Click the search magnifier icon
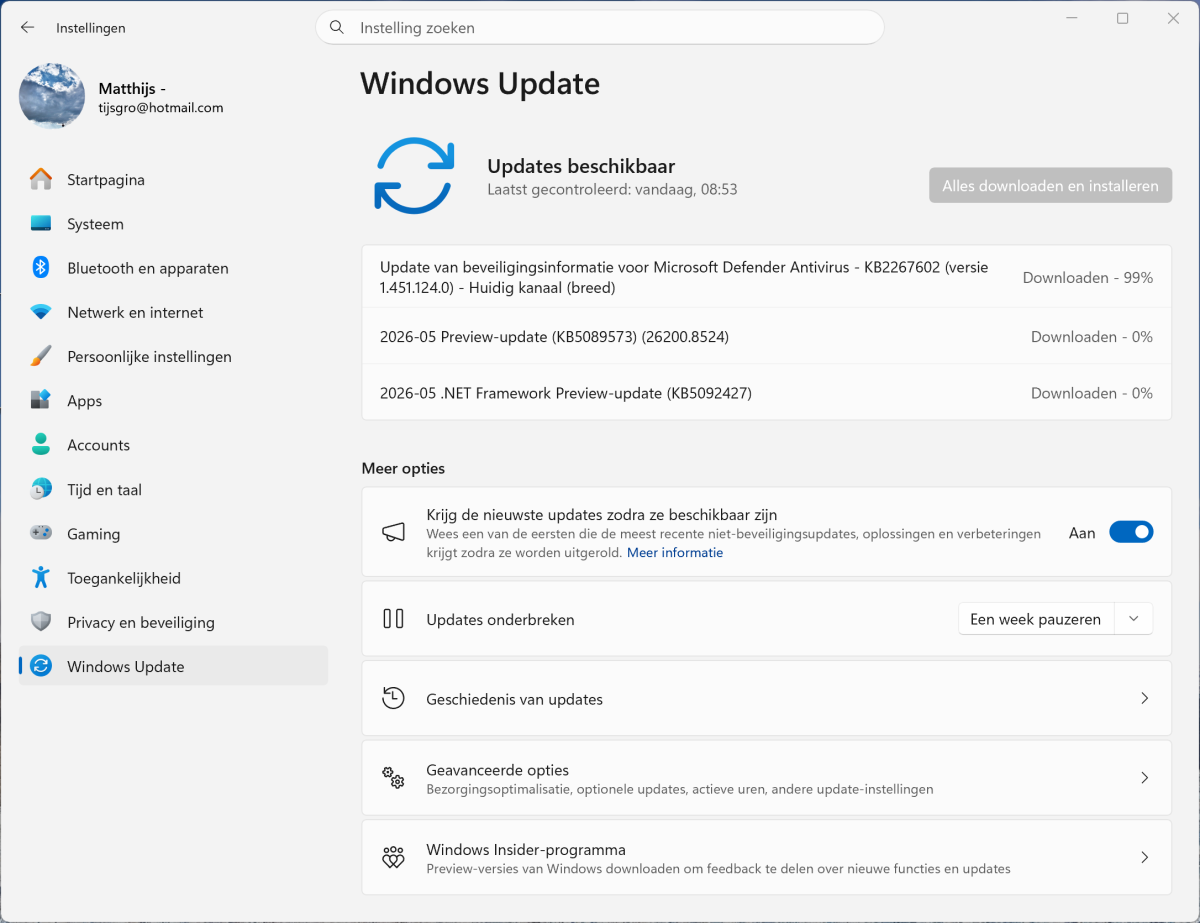This screenshot has height=923, width=1200. (337, 28)
